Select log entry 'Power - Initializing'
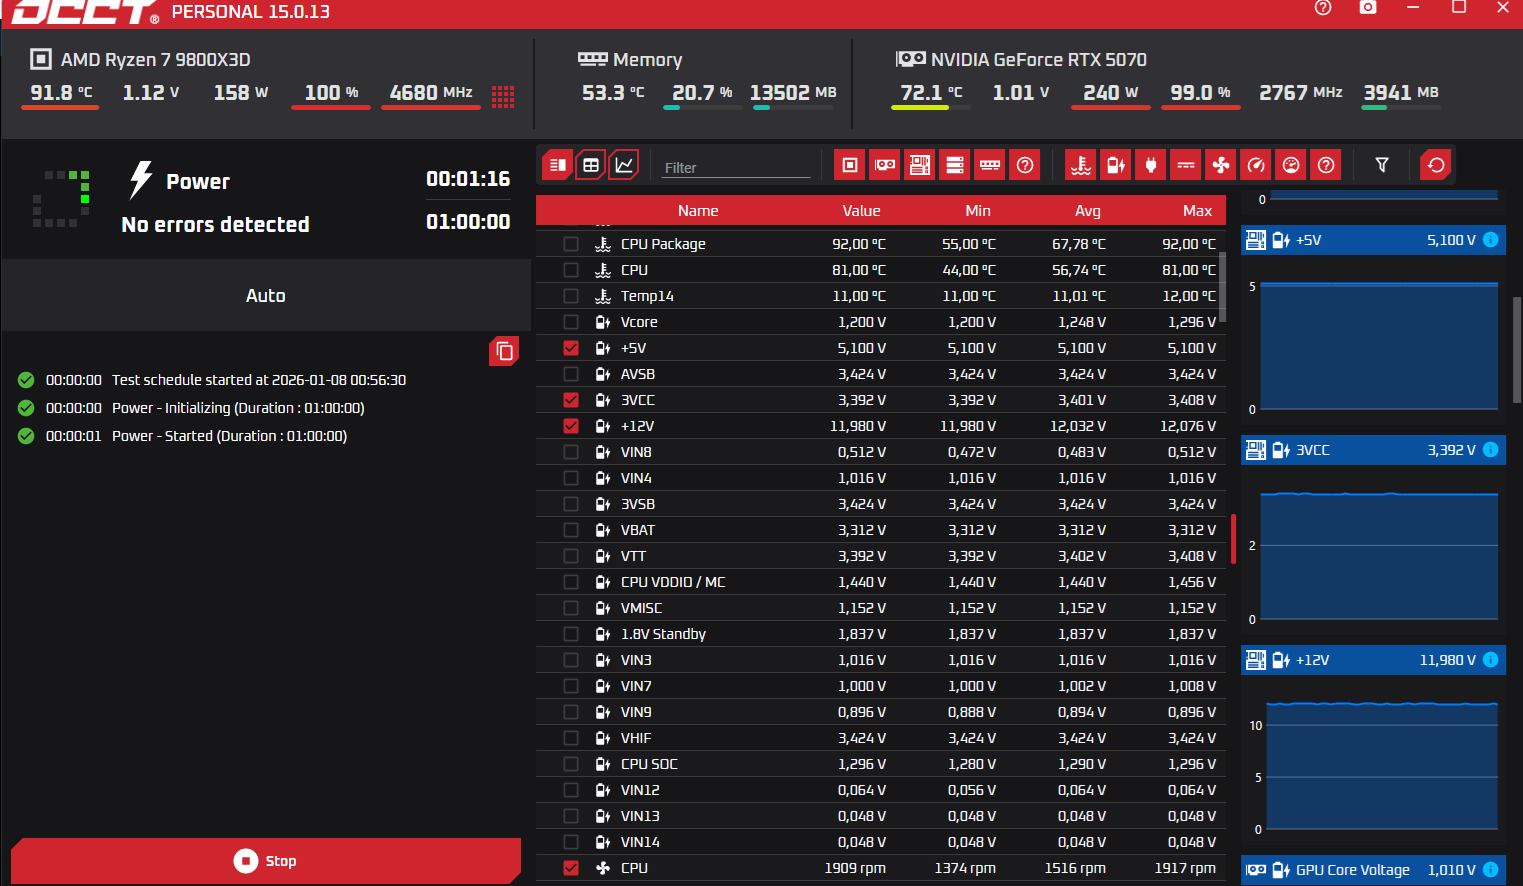This screenshot has width=1523, height=886. pos(238,408)
